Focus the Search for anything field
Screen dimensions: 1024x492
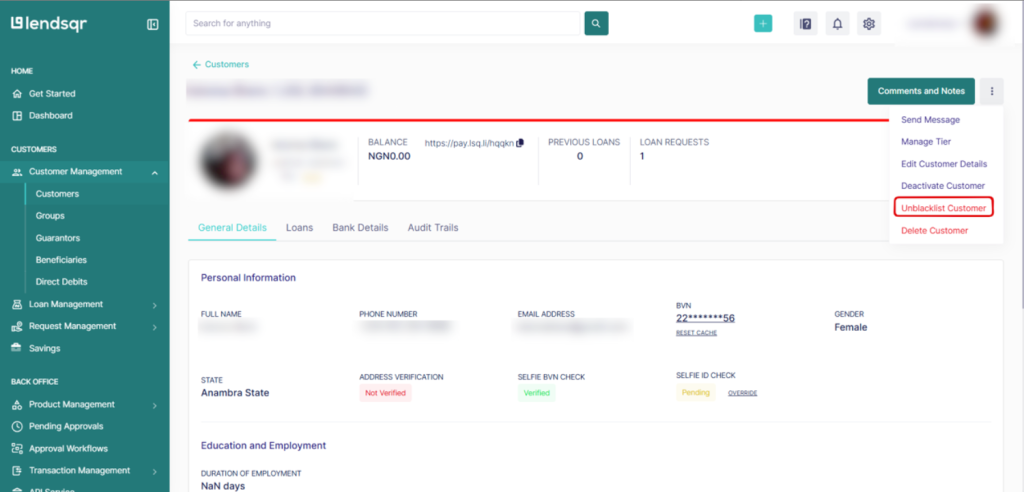pyautogui.click(x=383, y=24)
